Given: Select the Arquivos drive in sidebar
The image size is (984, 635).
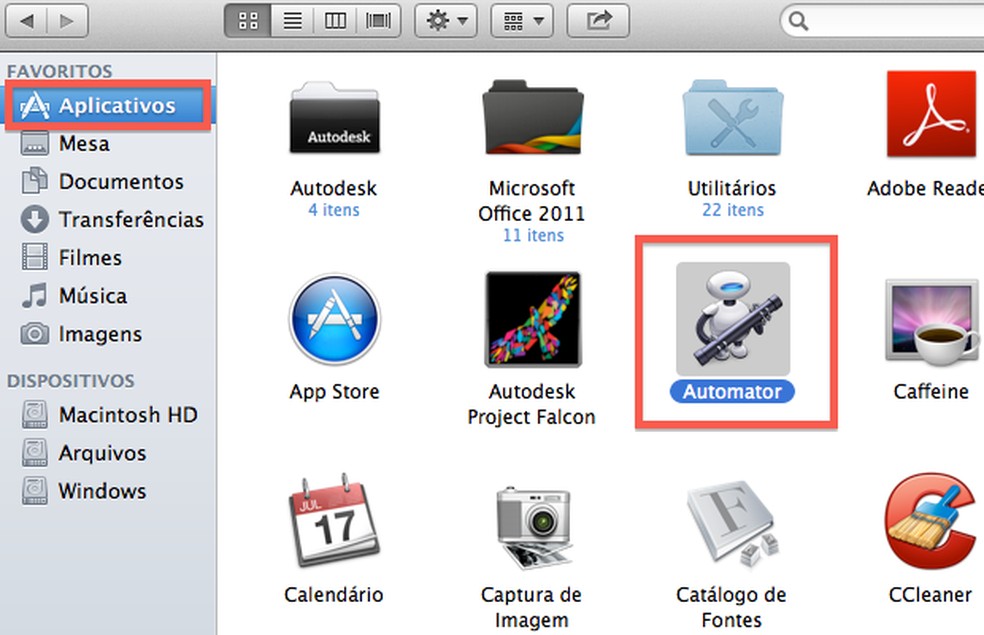Looking at the screenshot, I should tap(108, 453).
